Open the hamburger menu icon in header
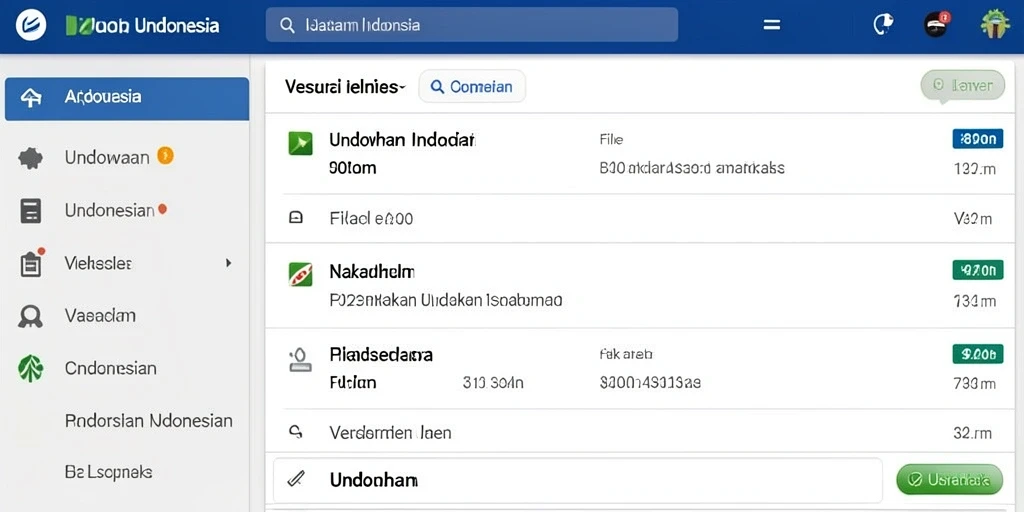This screenshot has height=512, width=1024. (772, 25)
